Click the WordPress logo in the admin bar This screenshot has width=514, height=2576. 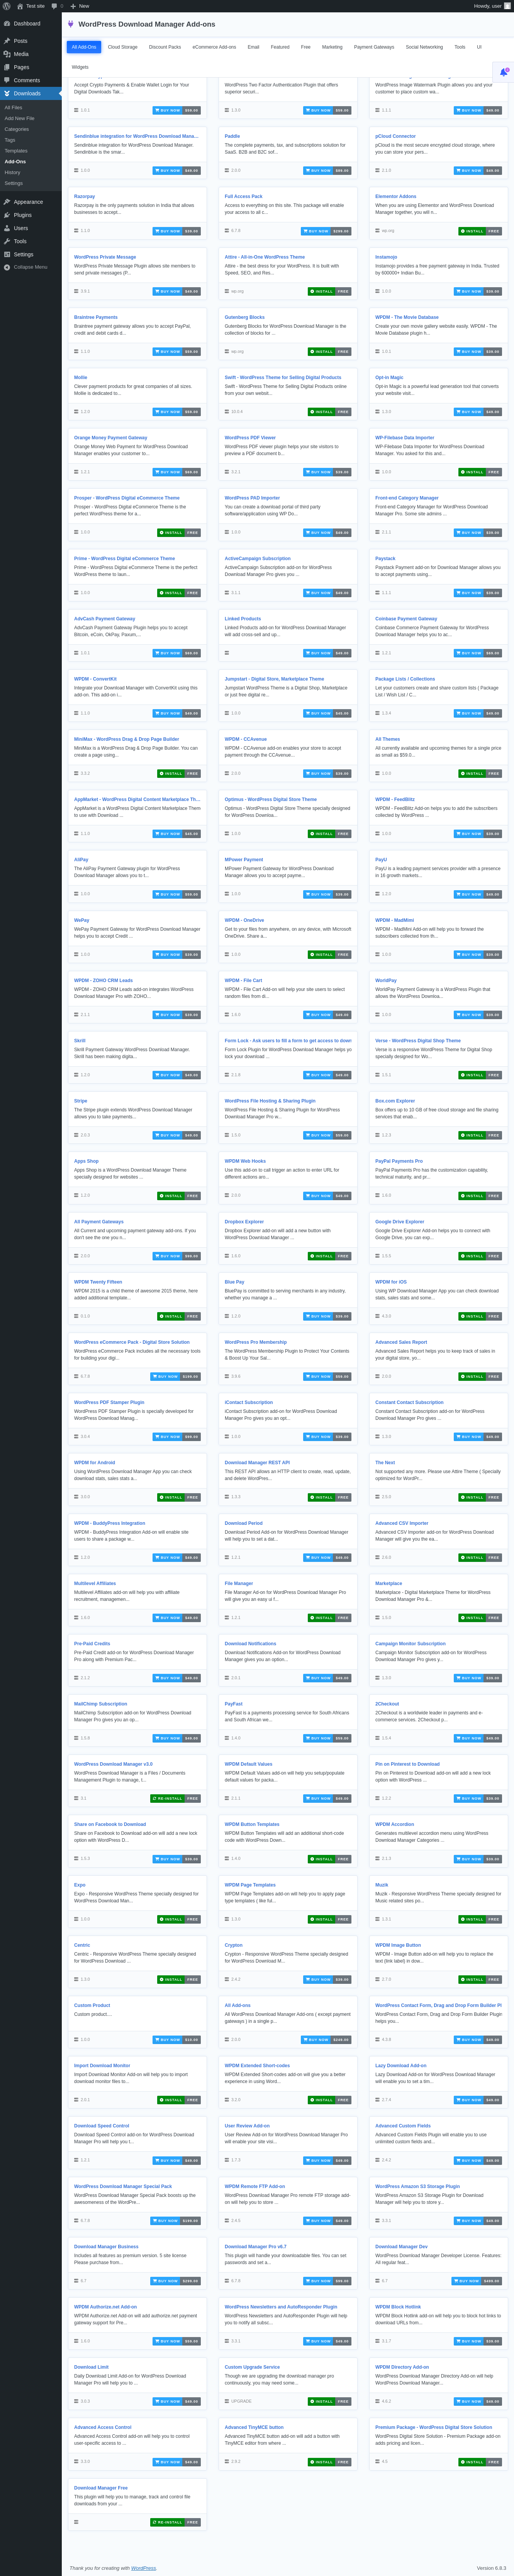point(6,6)
